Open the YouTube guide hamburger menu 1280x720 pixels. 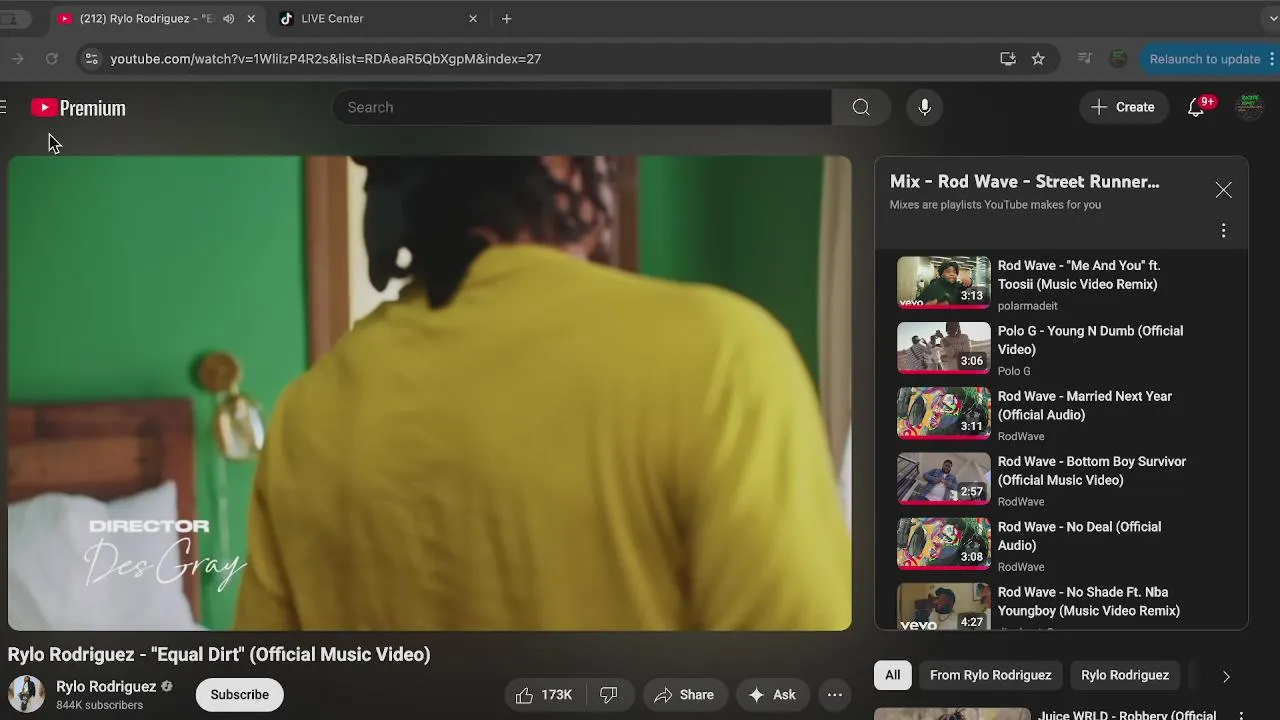3,107
